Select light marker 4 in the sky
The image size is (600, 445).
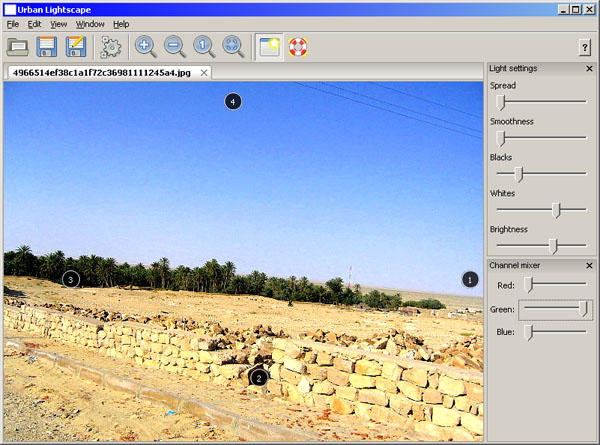coord(233,101)
